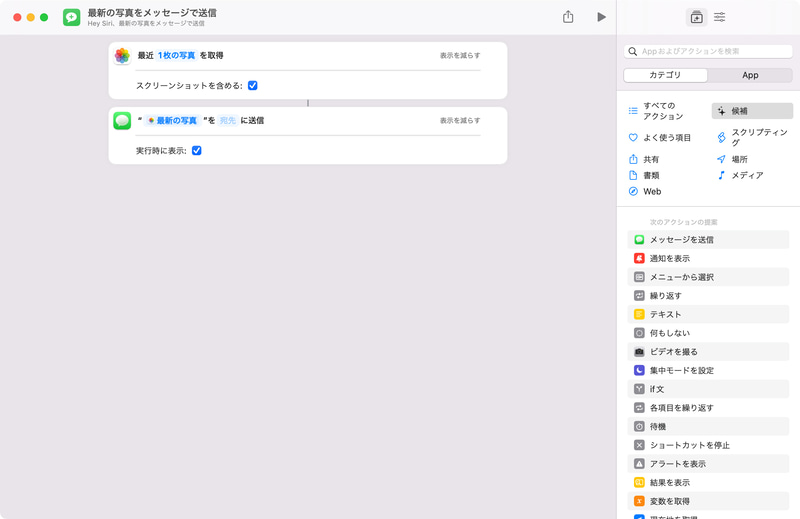This screenshot has width=800, height=519.
Task: Add the メッセージを送信 action
Action: coord(708,240)
